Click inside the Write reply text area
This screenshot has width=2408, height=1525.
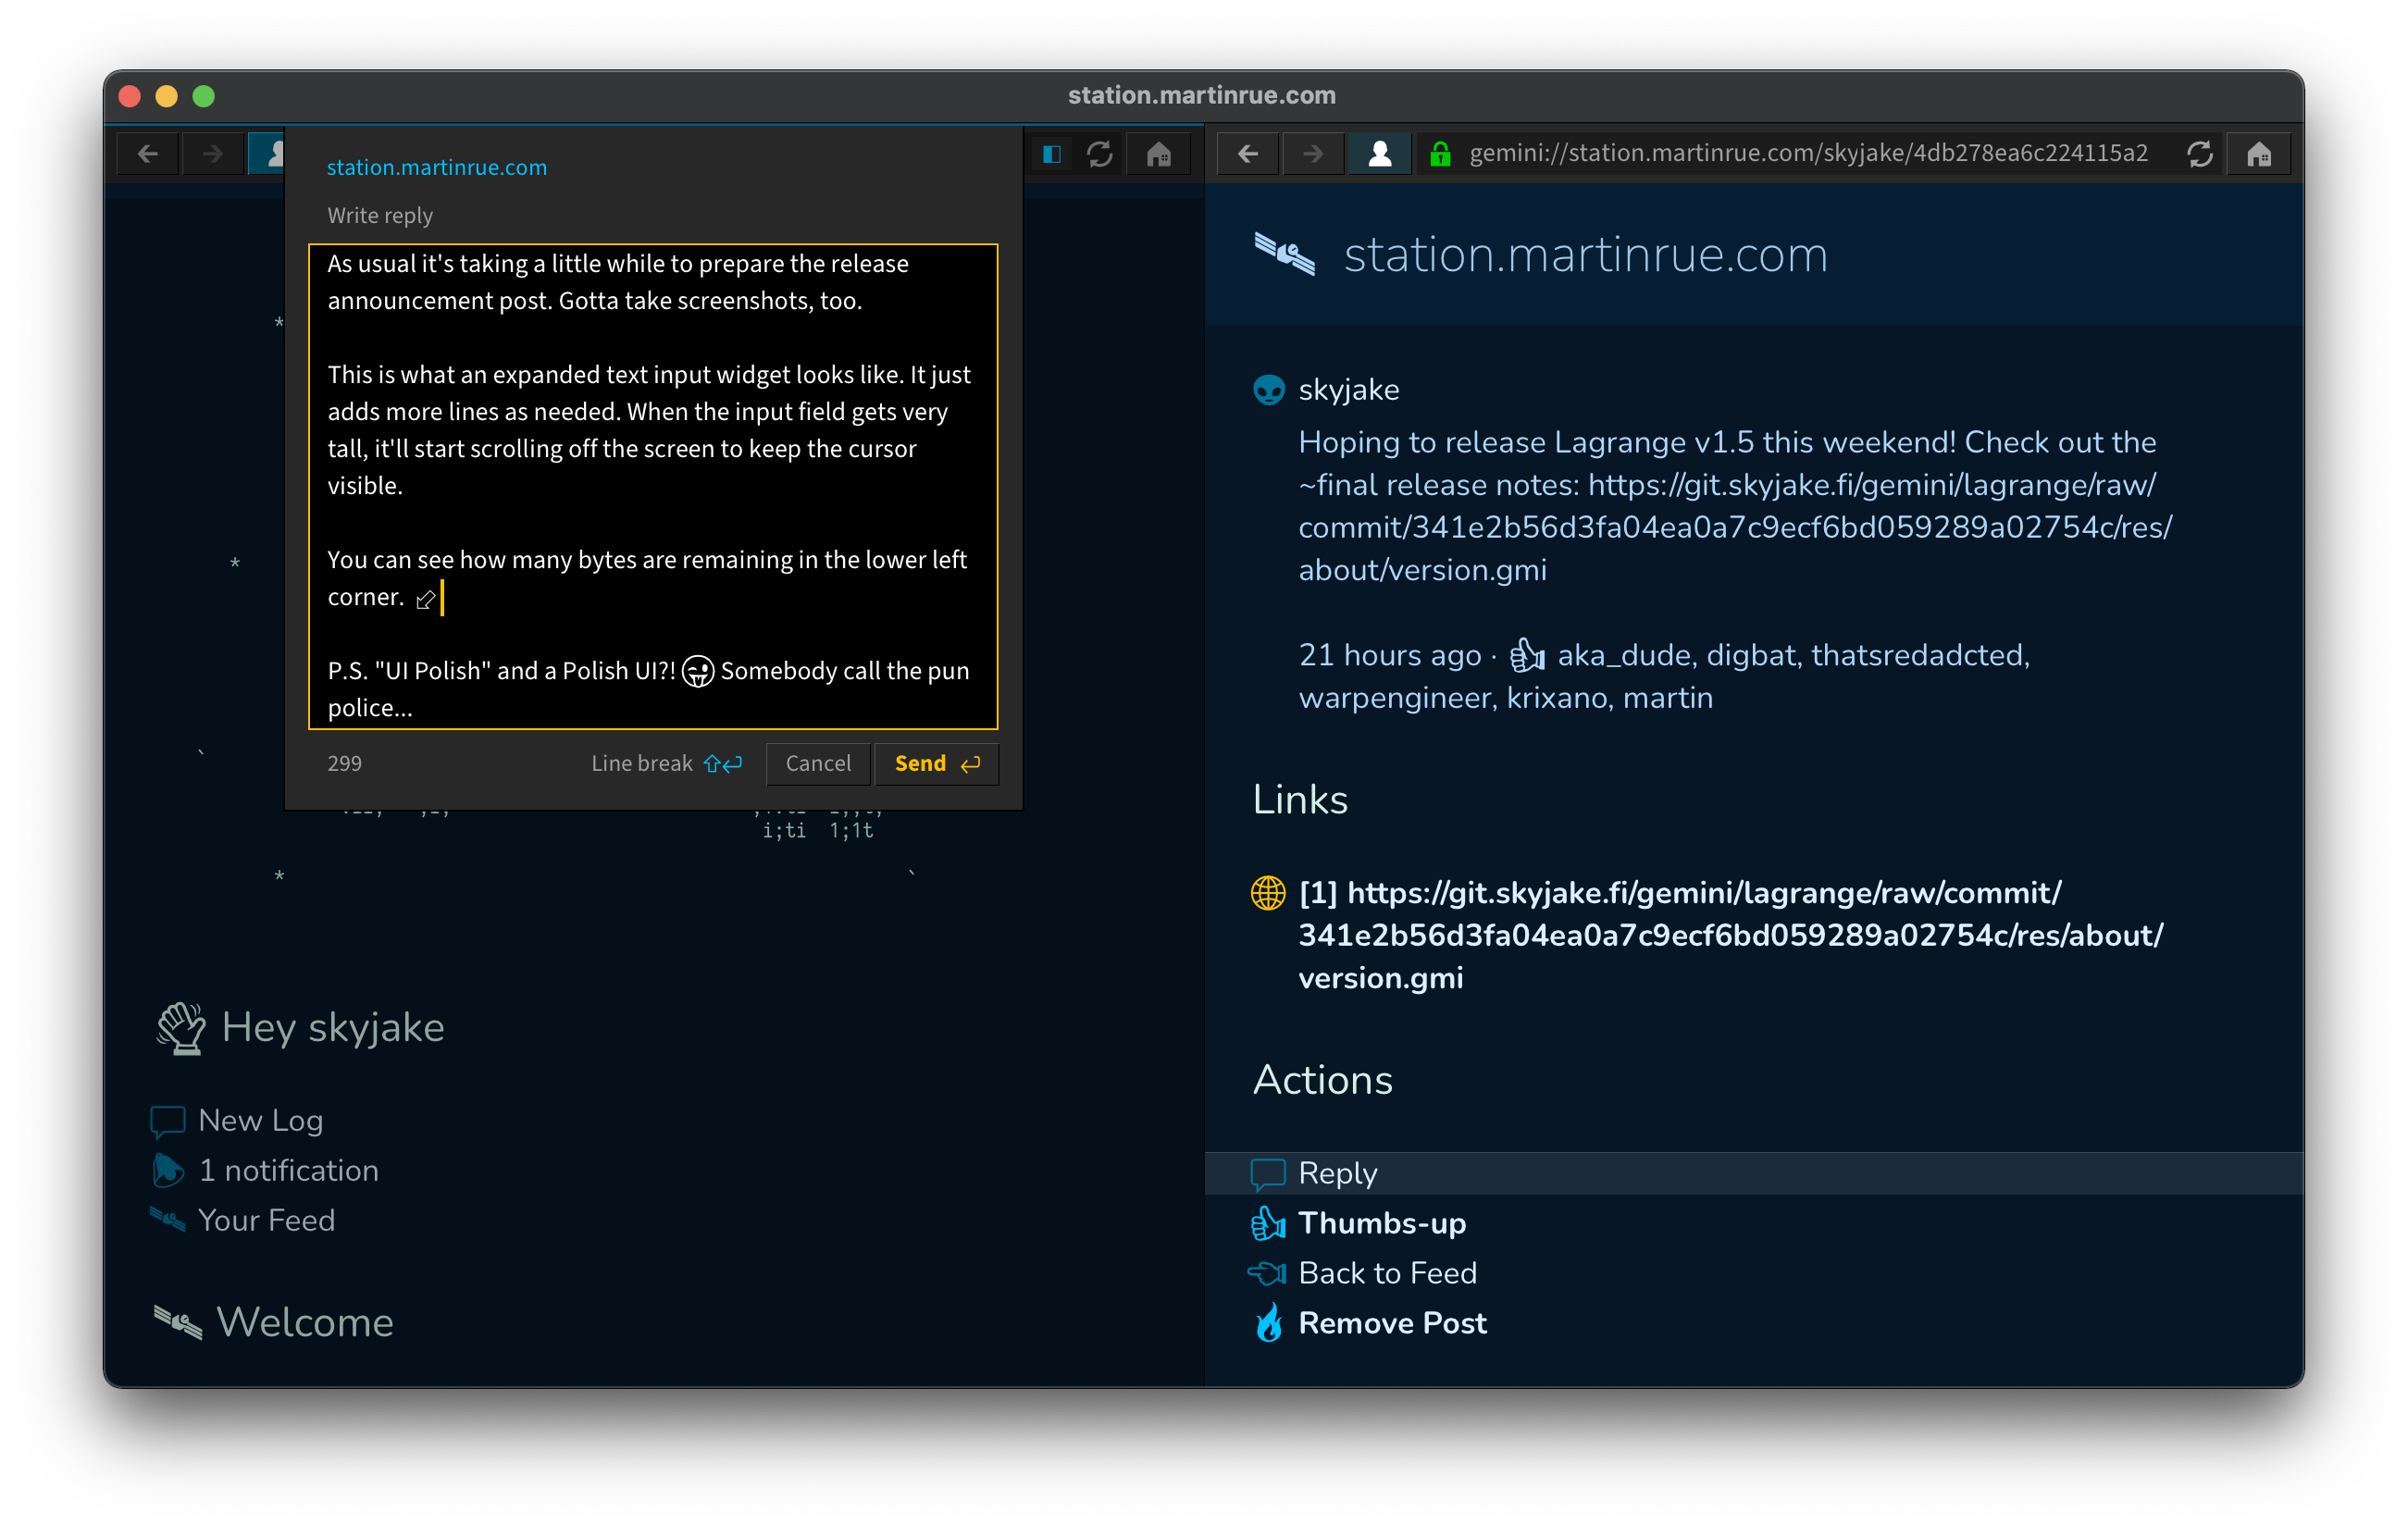653,486
